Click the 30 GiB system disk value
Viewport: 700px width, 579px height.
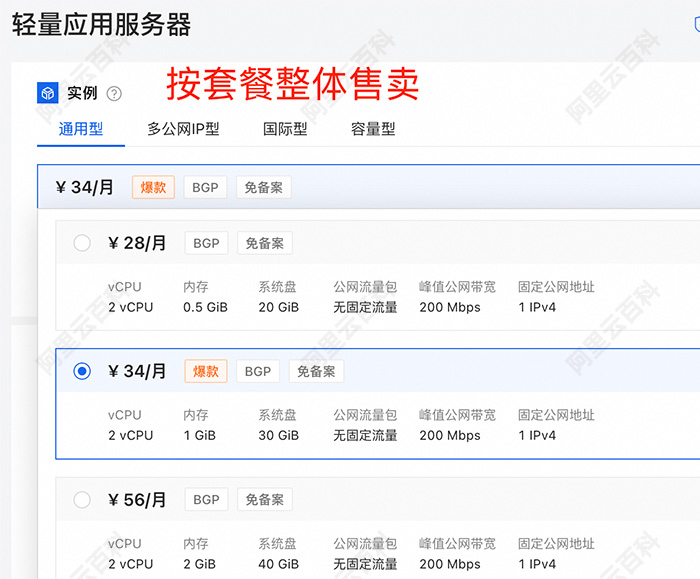click(x=279, y=435)
